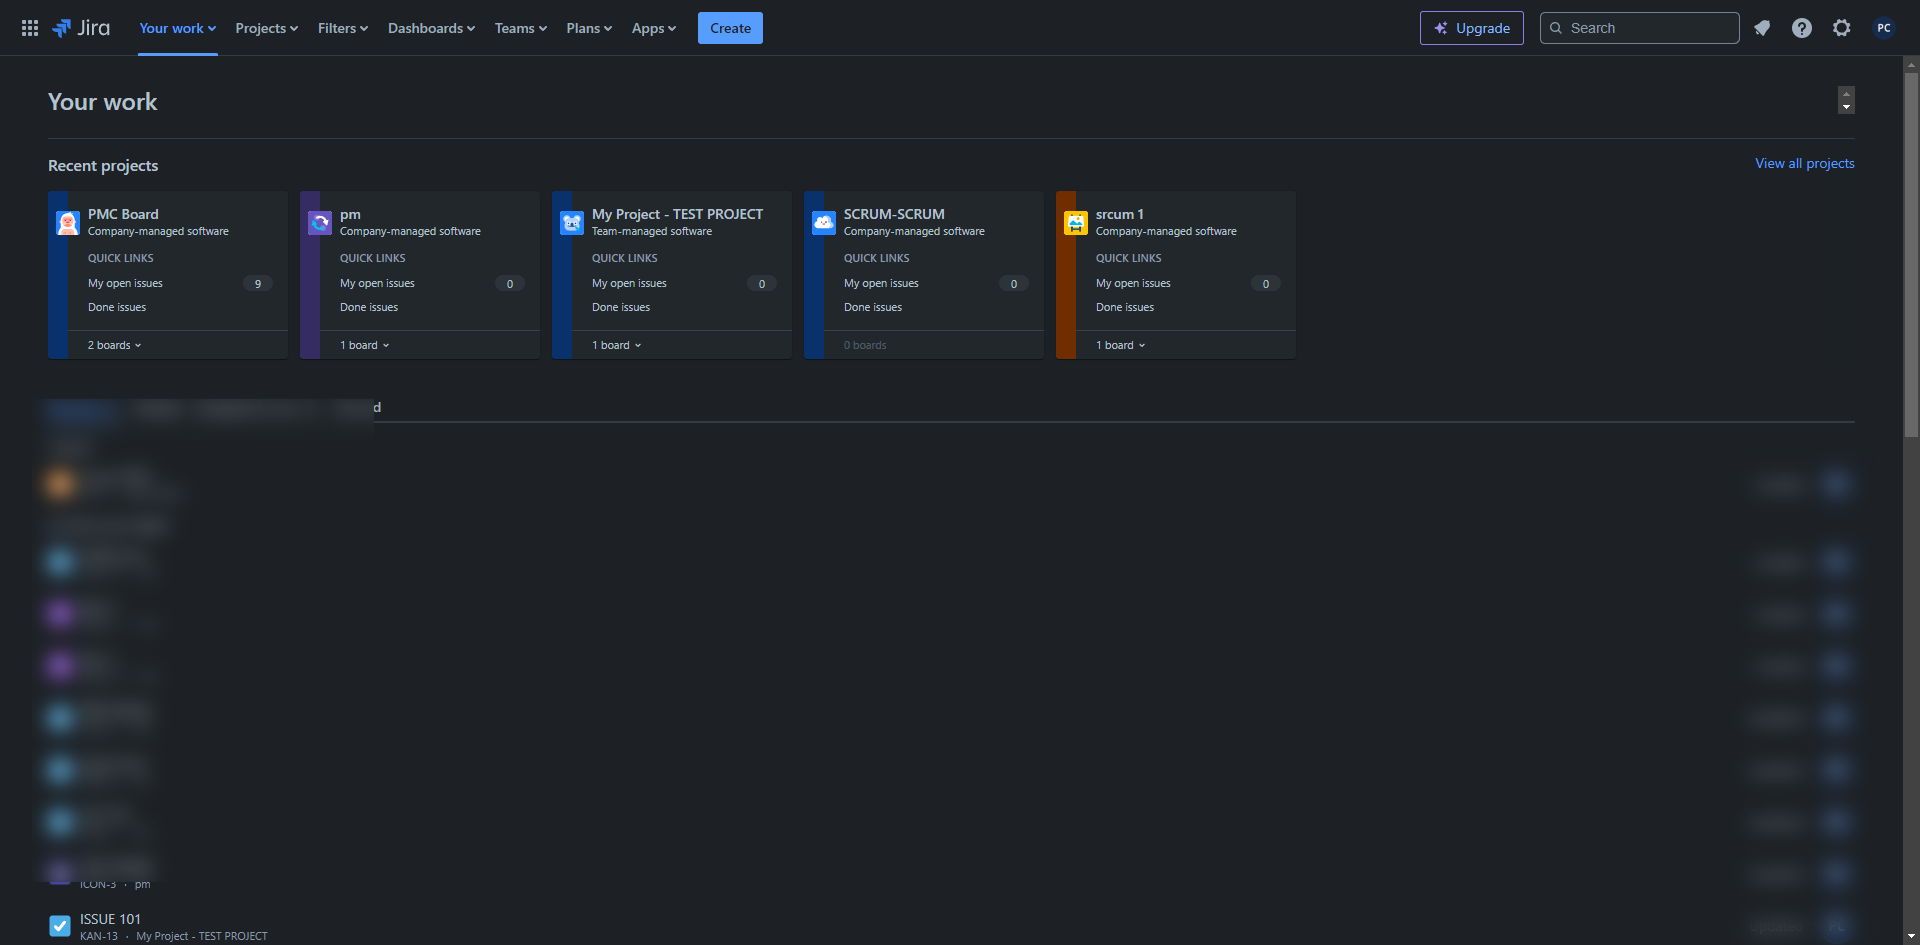Click the search magnifier icon
Screen dimensions: 1920x945
click(1556, 28)
